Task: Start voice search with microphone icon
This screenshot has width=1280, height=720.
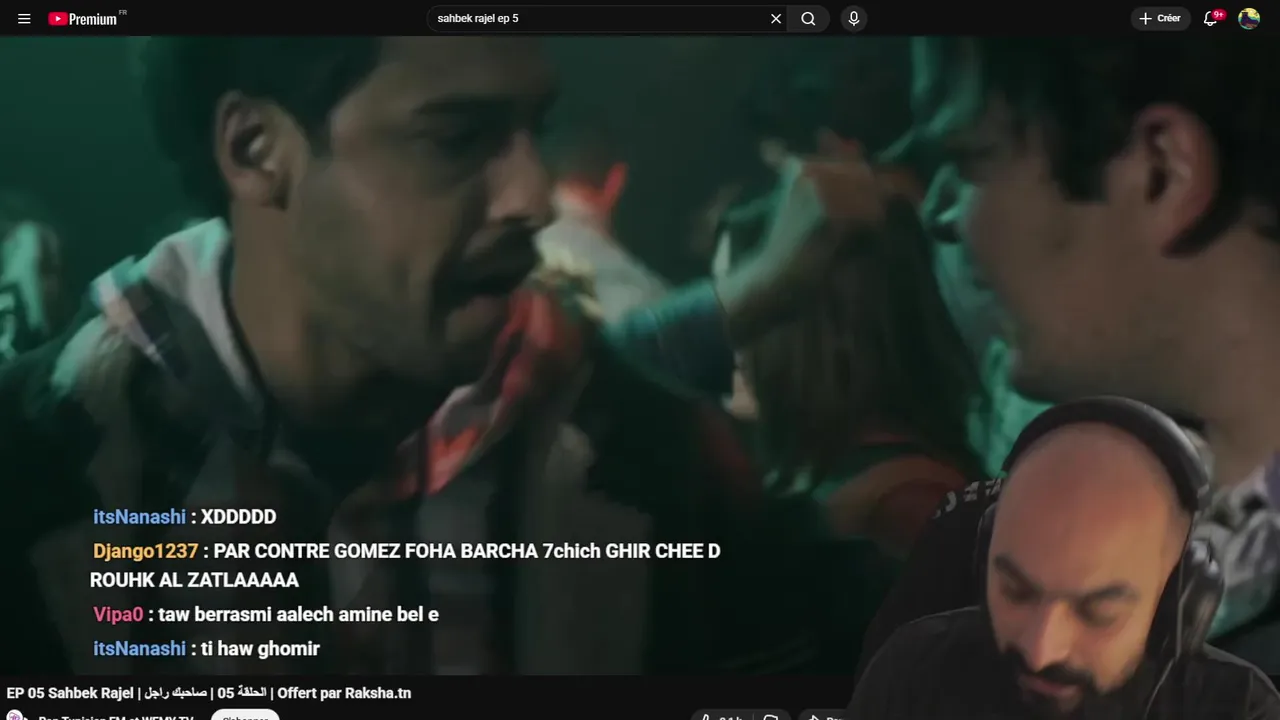Action: [853, 18]
